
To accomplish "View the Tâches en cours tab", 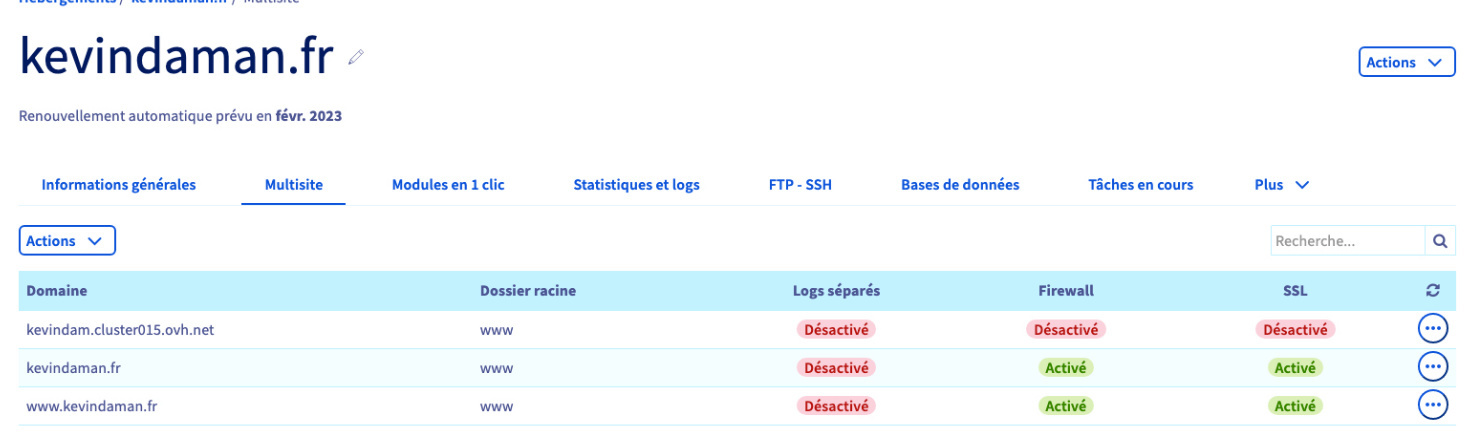I will tap(1140, 185).
